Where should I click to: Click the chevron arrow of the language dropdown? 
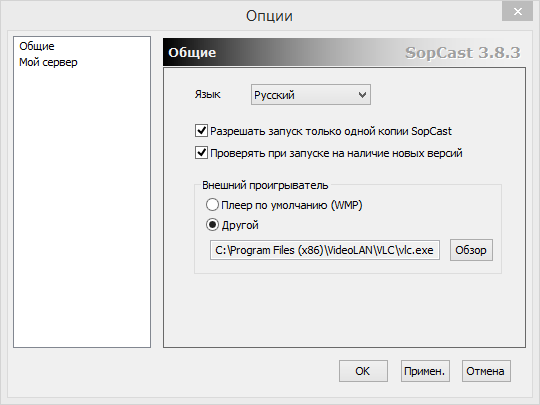coord(362,95)
